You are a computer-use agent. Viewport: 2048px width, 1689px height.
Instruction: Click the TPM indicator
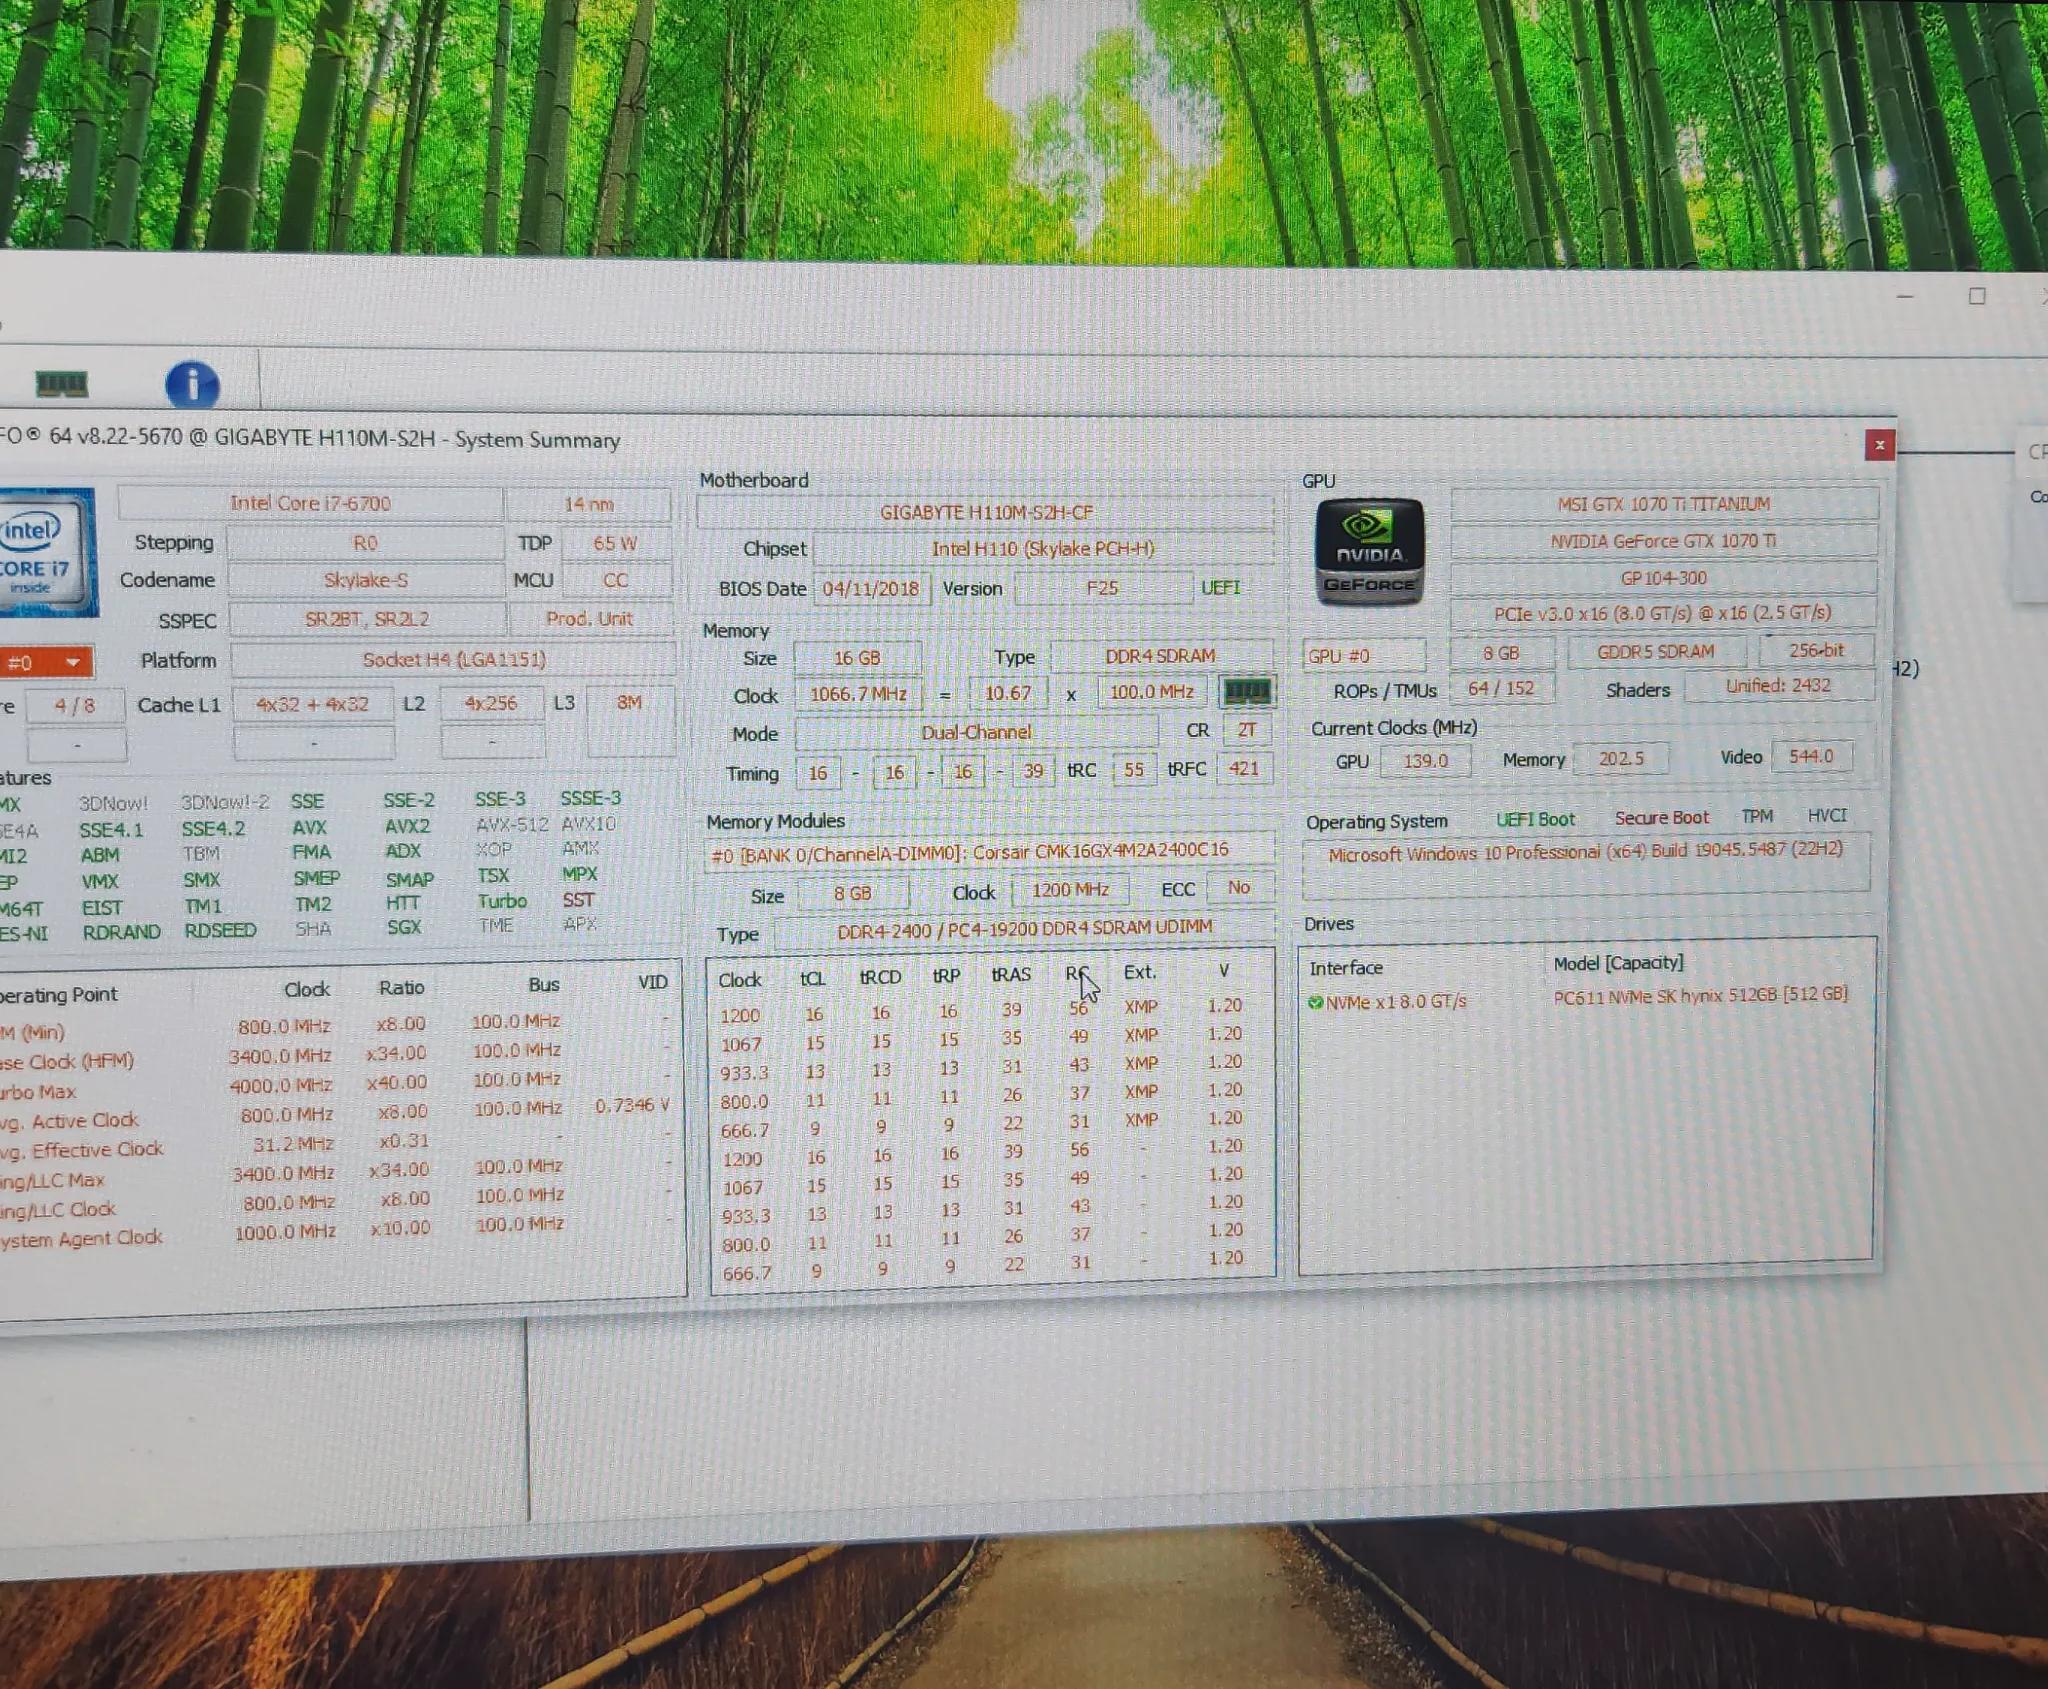[1757, 816]
